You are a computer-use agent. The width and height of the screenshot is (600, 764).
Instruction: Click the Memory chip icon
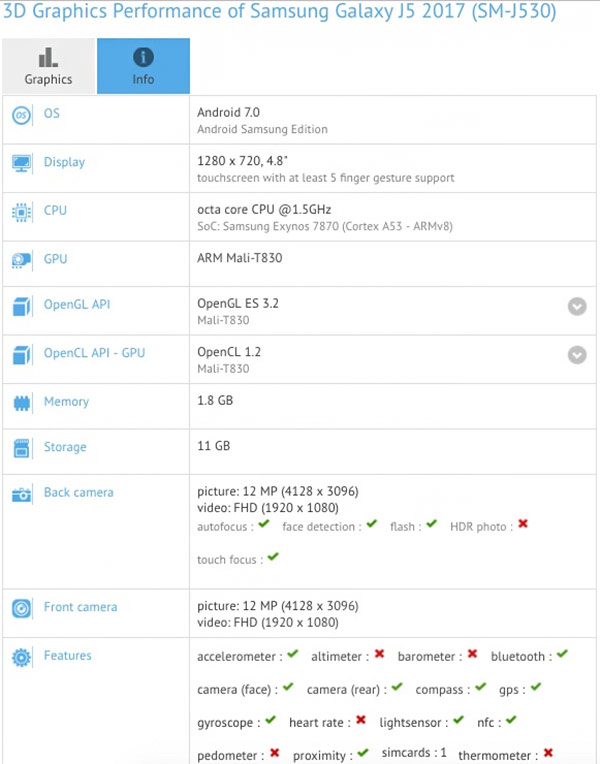(x=21, y=403)
